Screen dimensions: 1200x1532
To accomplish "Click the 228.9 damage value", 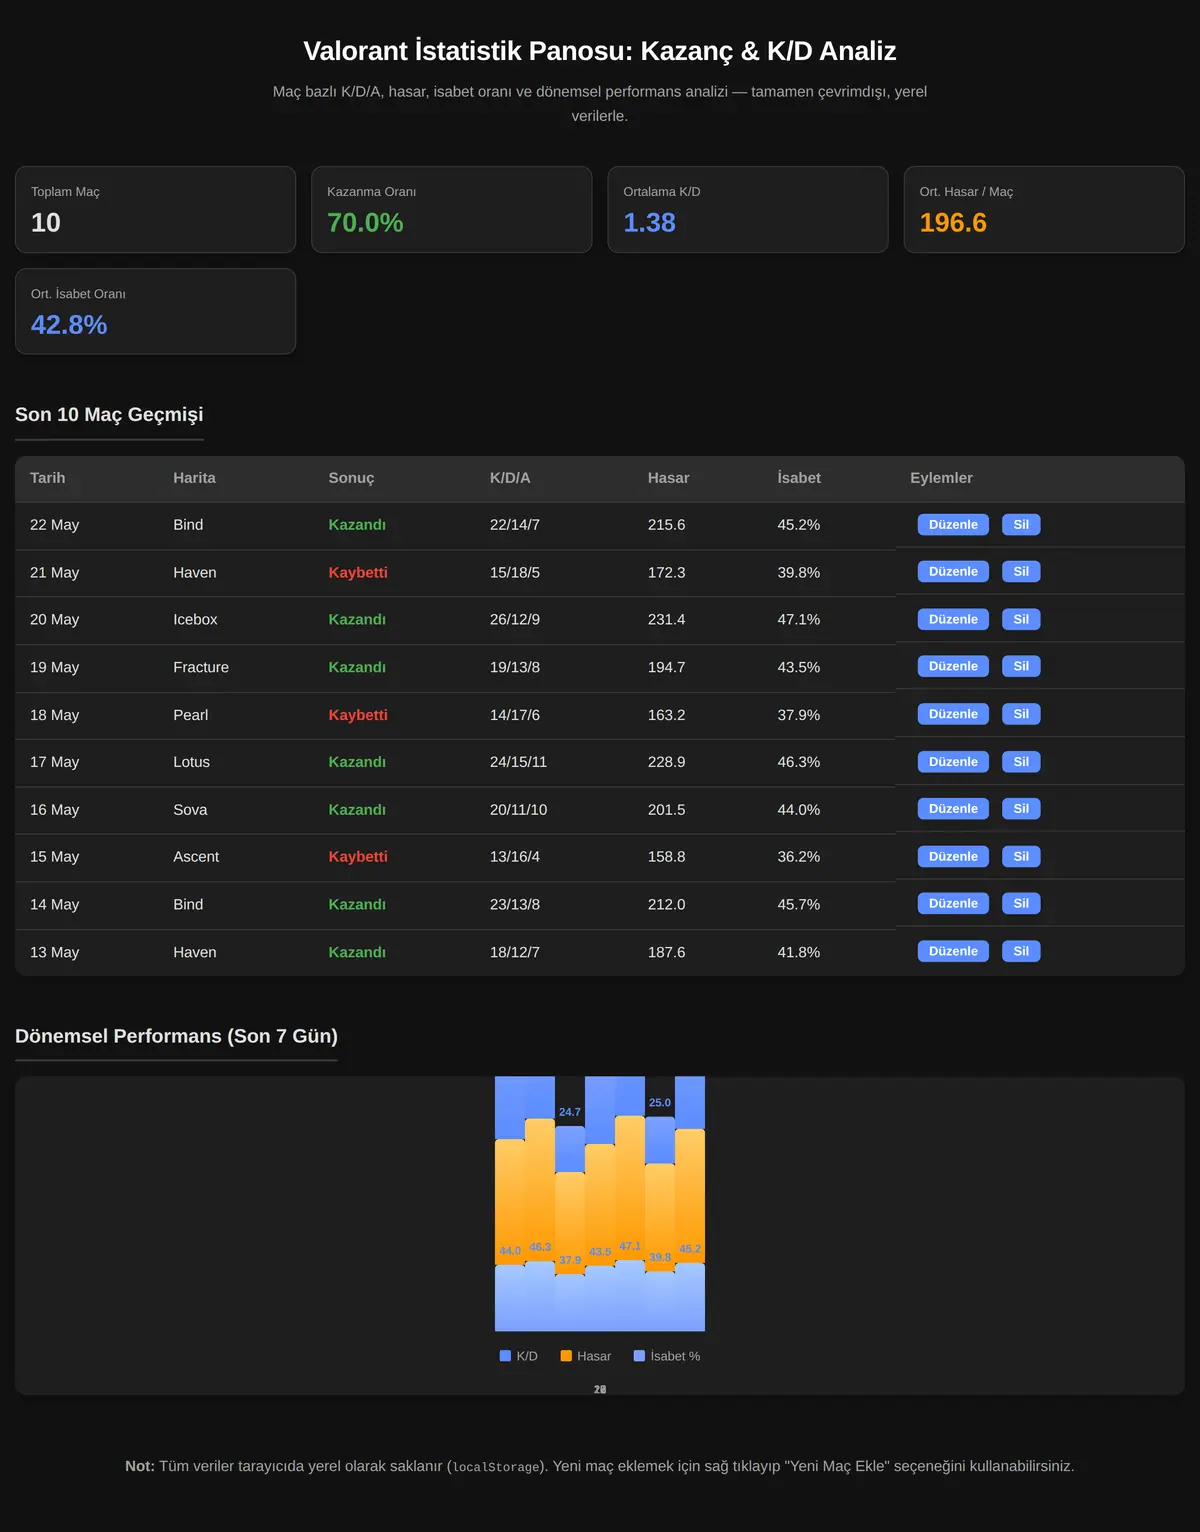I will tap(667, 762).
